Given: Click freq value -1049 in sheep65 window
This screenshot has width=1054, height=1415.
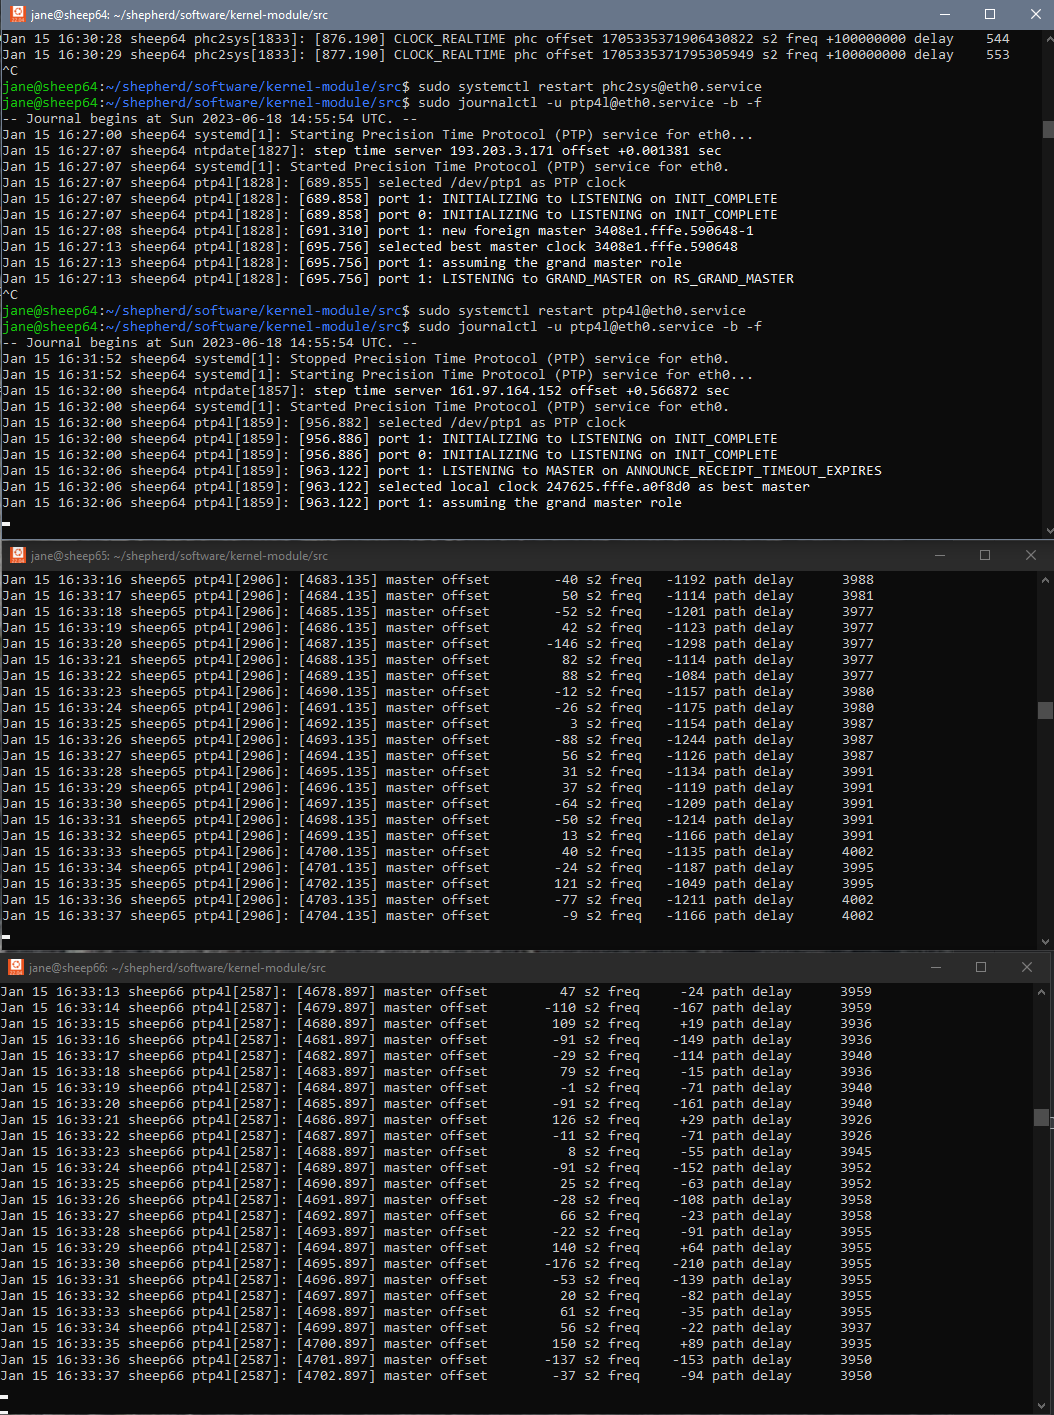Looking at the screenshot, I should (686, 884).
